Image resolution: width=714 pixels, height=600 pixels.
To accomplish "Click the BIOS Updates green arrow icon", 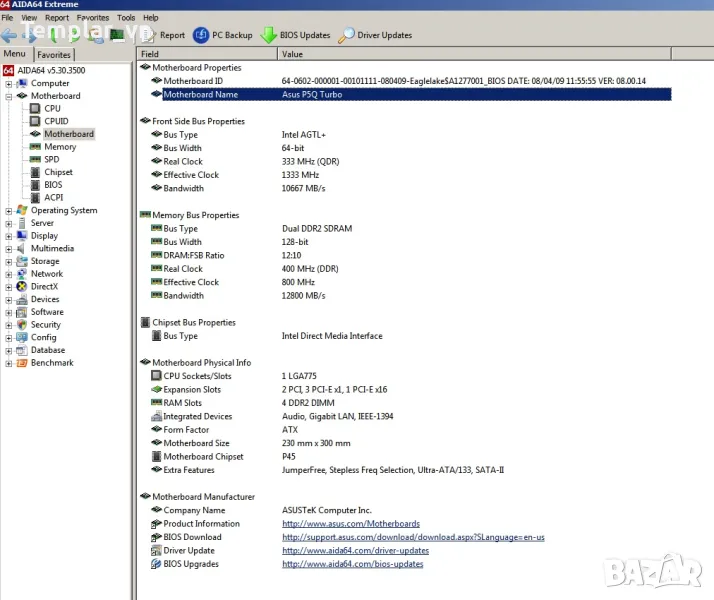I will tap(269, 35).
